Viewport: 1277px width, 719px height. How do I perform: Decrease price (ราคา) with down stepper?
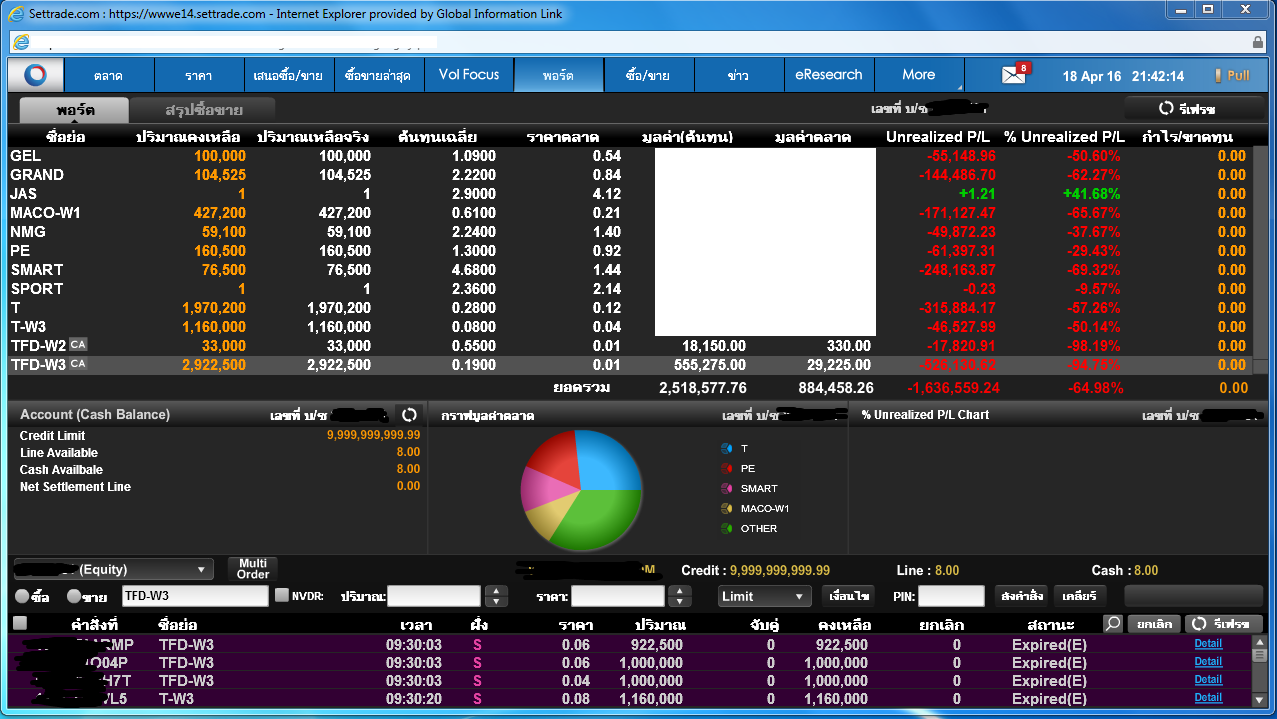click(x=679, y=602)
